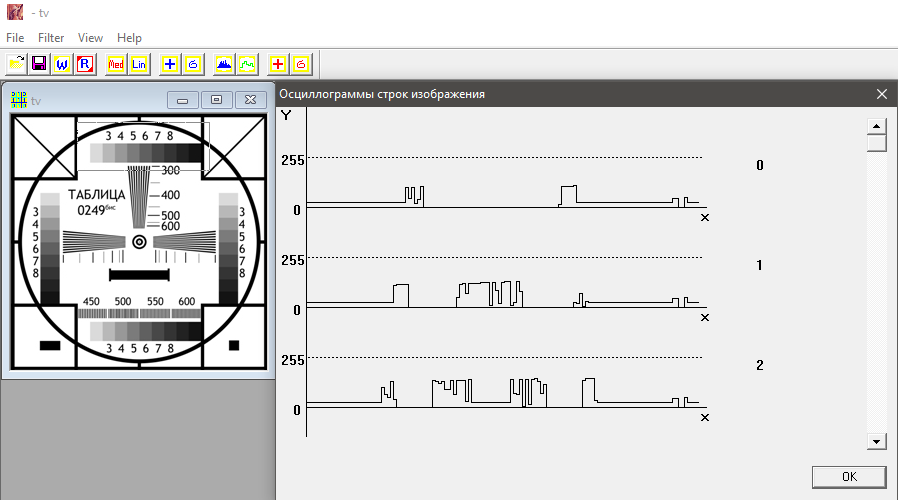Click the red sigma toolbar icon
This screenshot has height=500, width=898.
[301, 64]
